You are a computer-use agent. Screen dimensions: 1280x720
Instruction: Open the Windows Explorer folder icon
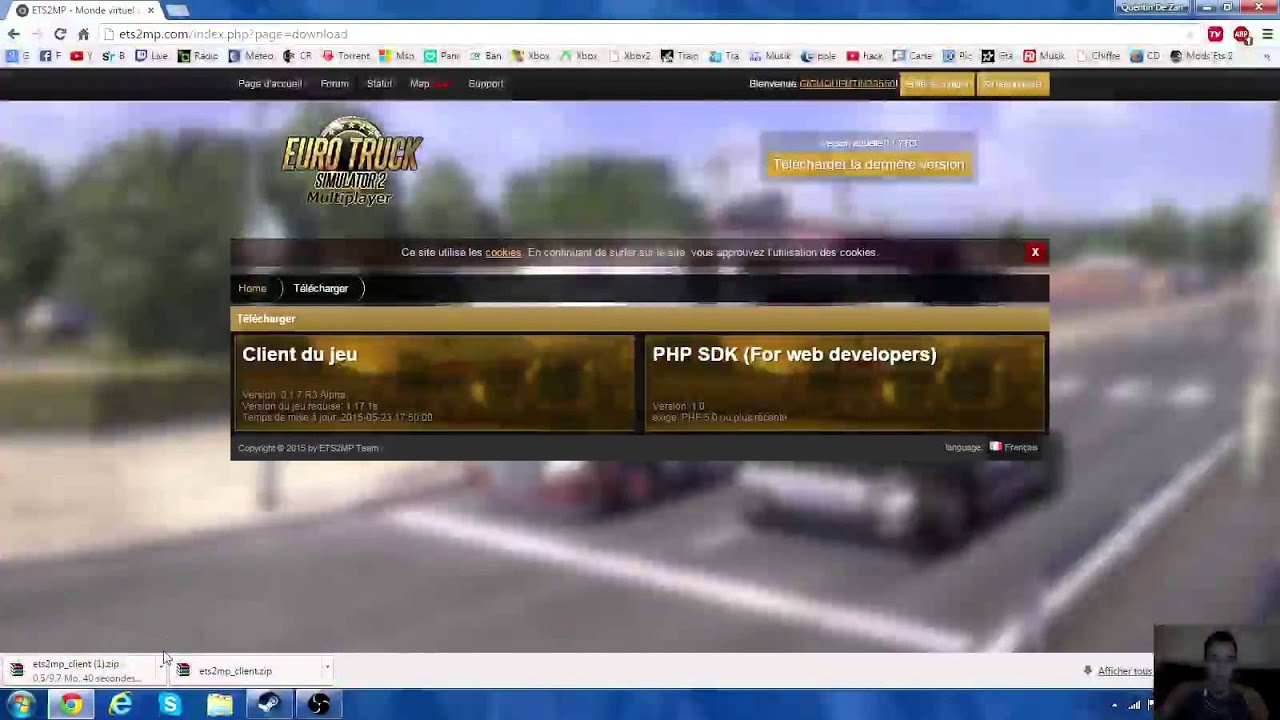point(219,705)
